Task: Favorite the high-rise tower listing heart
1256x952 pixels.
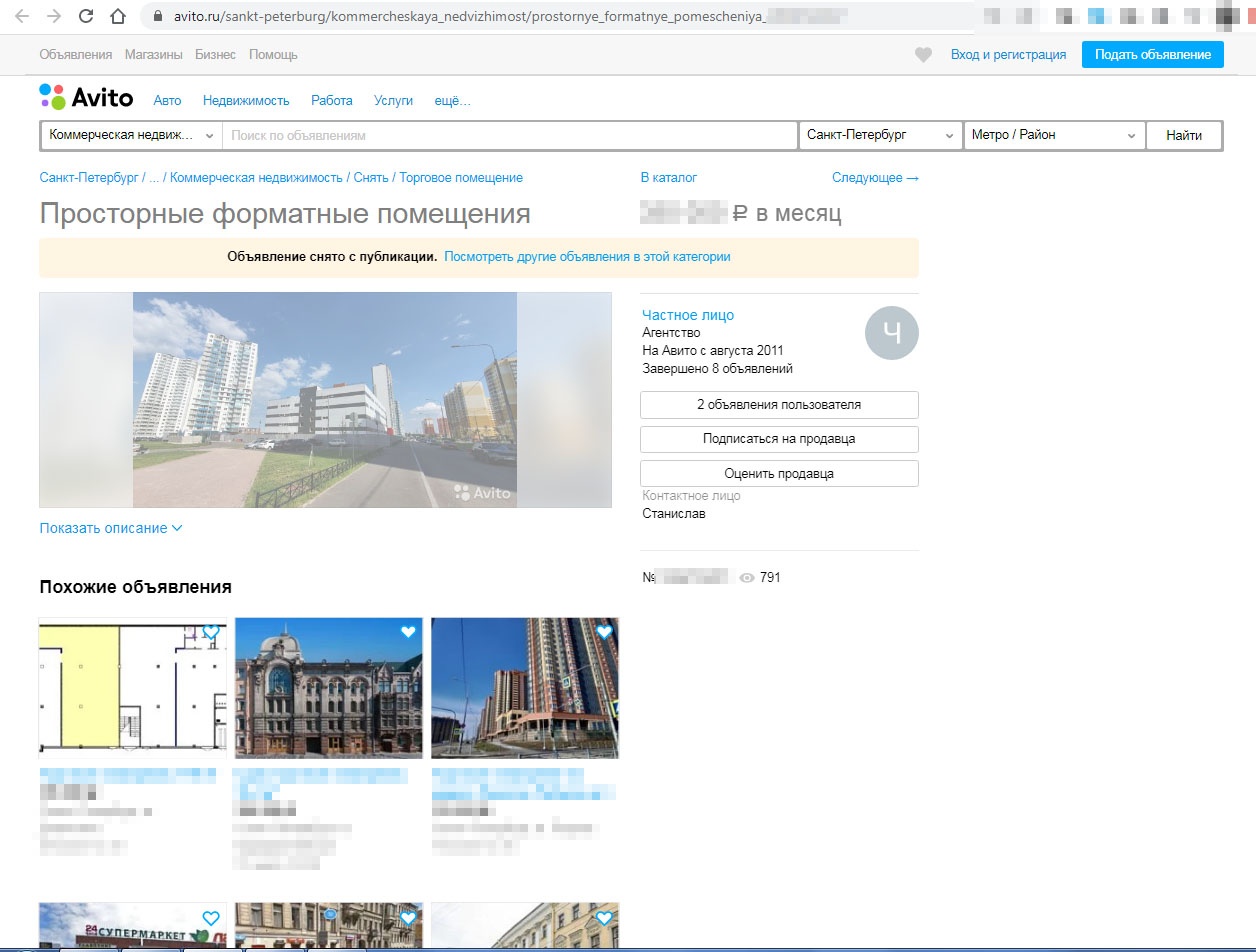Action: (x=603, y=632)
